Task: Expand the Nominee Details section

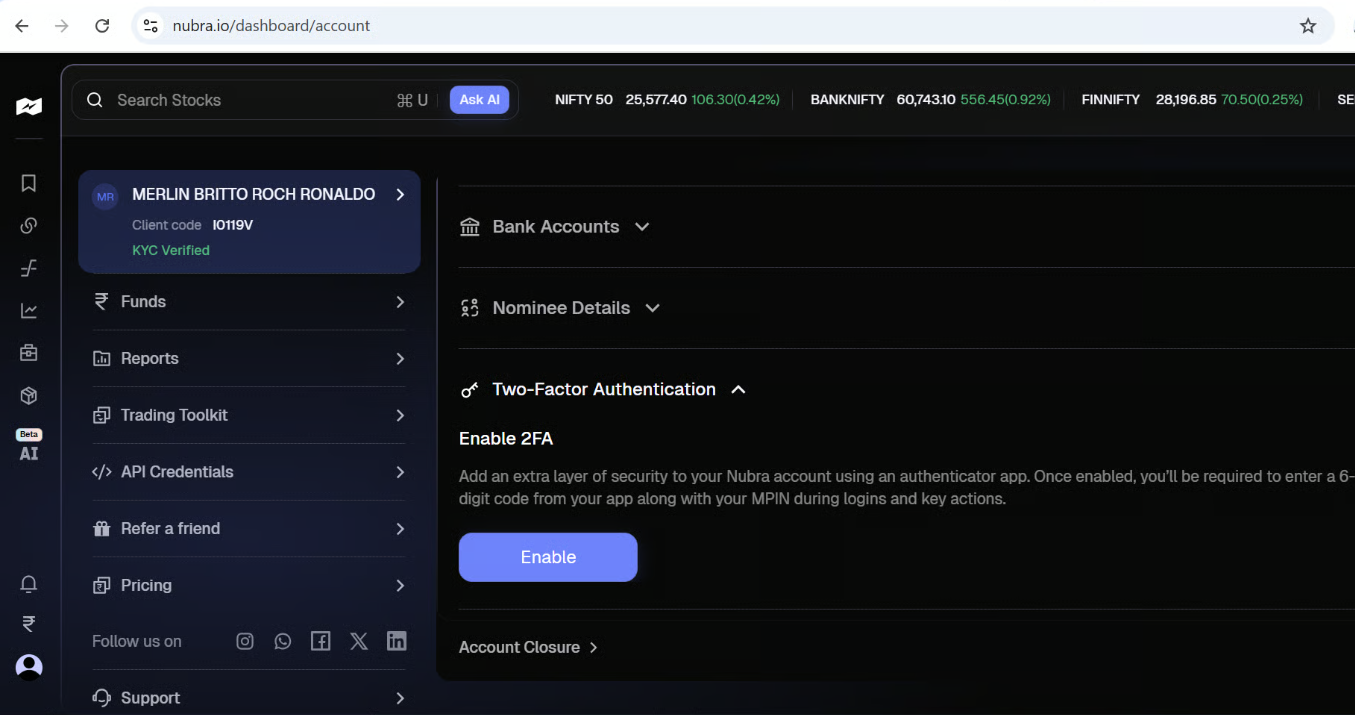Action: 560,308
